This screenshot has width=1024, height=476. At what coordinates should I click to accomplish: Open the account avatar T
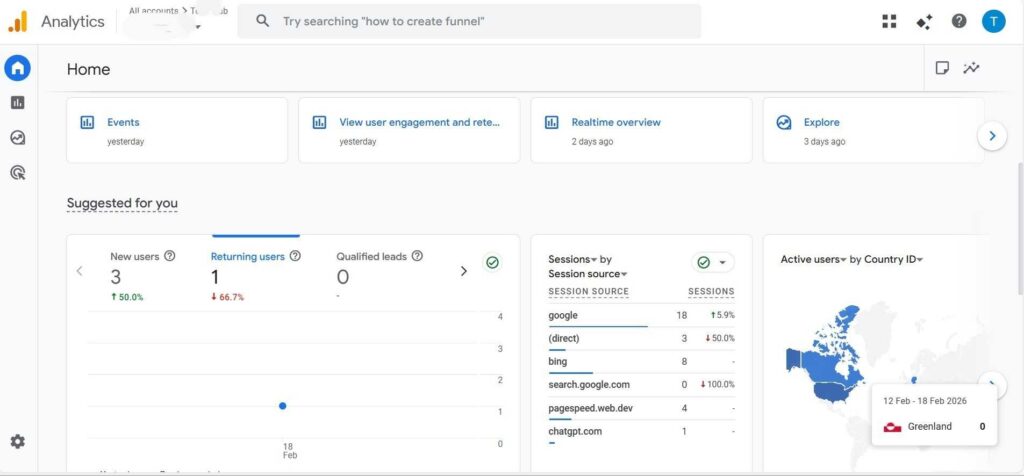pos(993,21)
